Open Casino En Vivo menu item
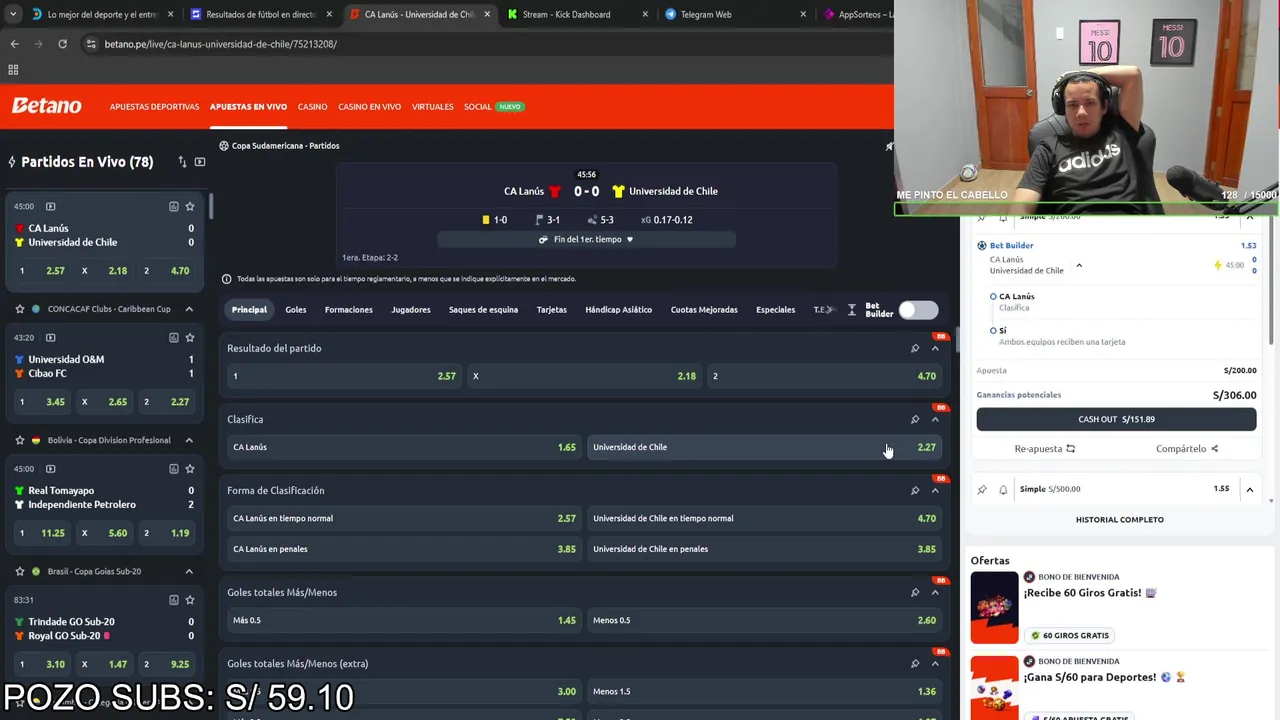The image size is (1280, 720). 369,107
